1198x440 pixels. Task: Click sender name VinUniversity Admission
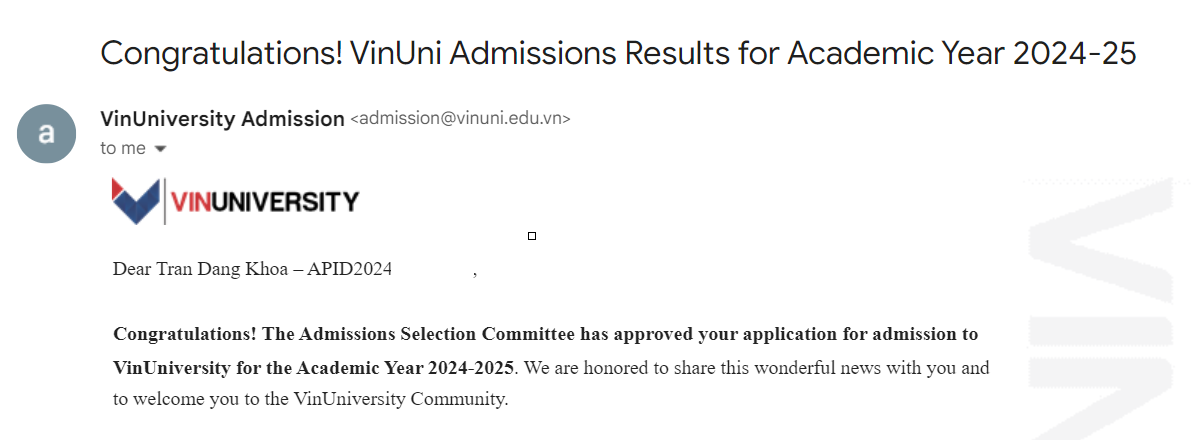tap(222, 118)
